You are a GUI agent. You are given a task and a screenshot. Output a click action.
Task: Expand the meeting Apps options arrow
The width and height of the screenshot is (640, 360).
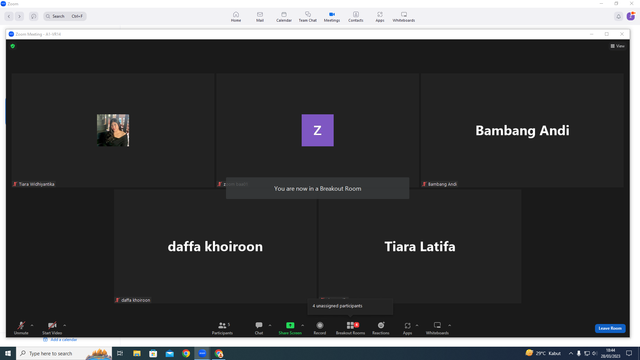coord(417,325)
